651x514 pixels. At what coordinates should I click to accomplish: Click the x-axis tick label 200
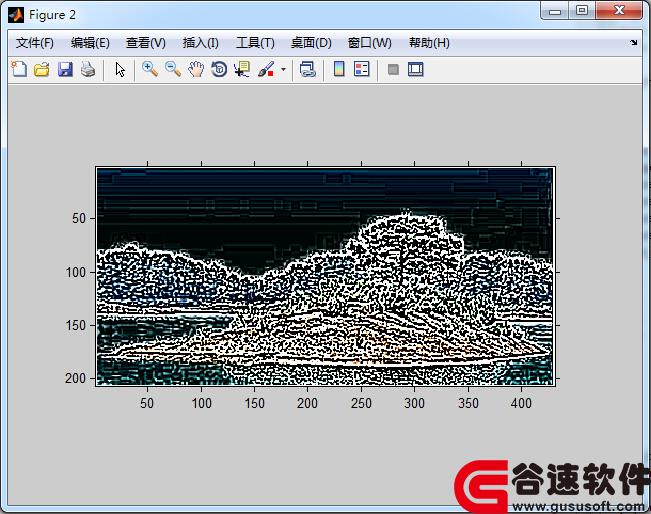[x=307, y=403]
